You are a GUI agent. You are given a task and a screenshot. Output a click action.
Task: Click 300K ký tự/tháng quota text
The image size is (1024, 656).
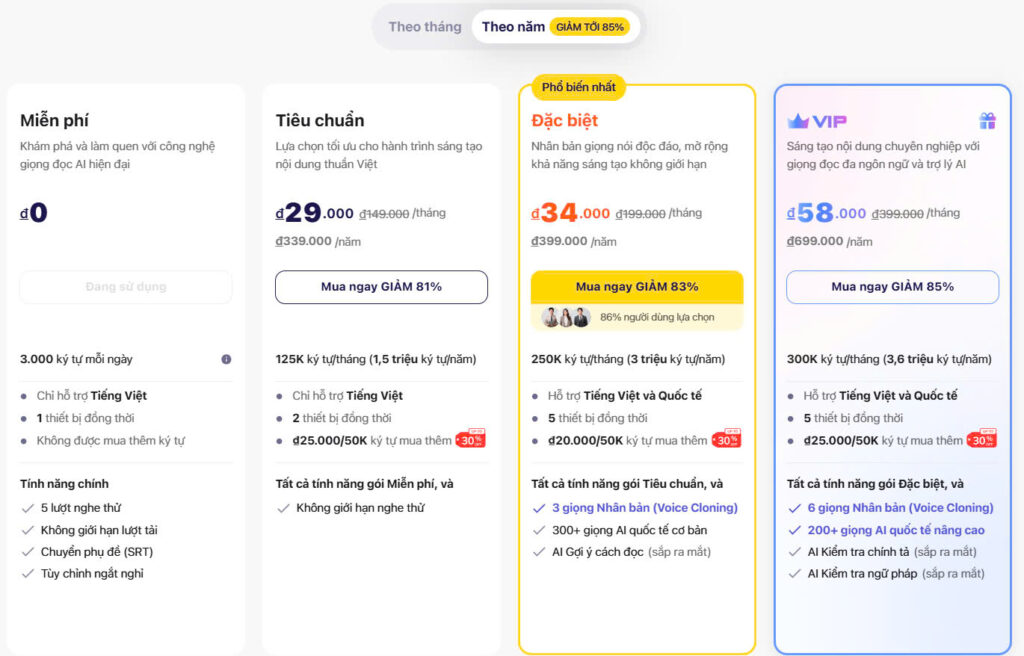(889, 359)
